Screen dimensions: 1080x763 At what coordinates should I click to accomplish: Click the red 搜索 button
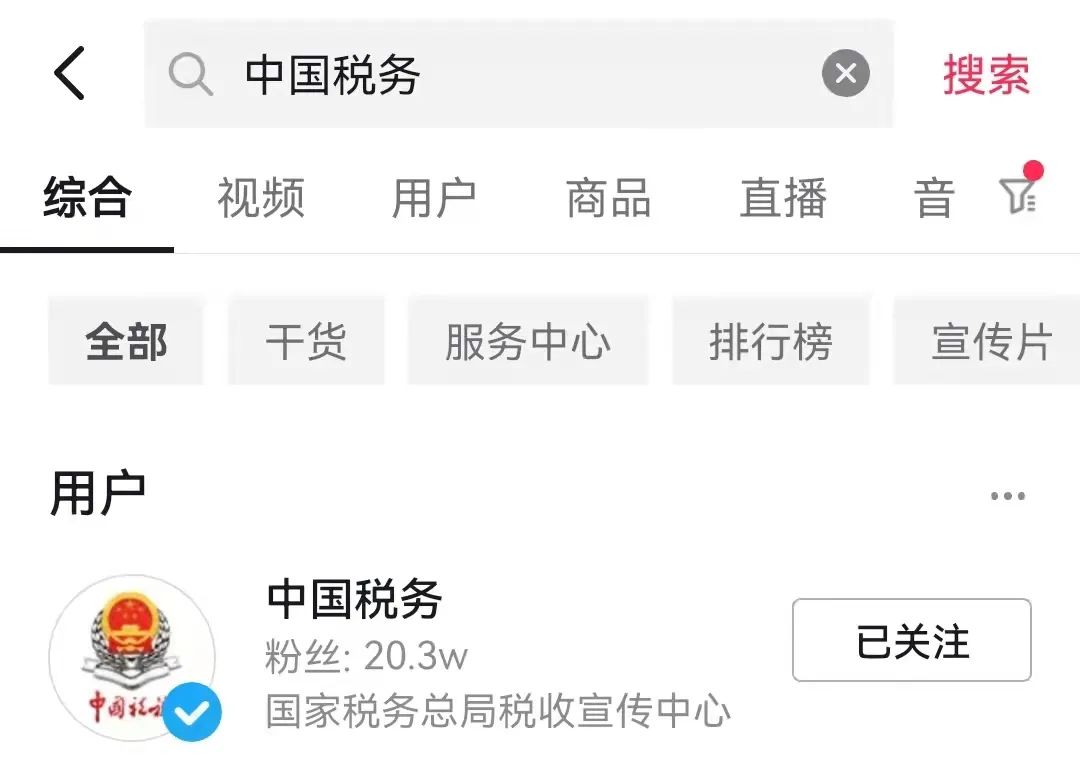pos(986,74)
